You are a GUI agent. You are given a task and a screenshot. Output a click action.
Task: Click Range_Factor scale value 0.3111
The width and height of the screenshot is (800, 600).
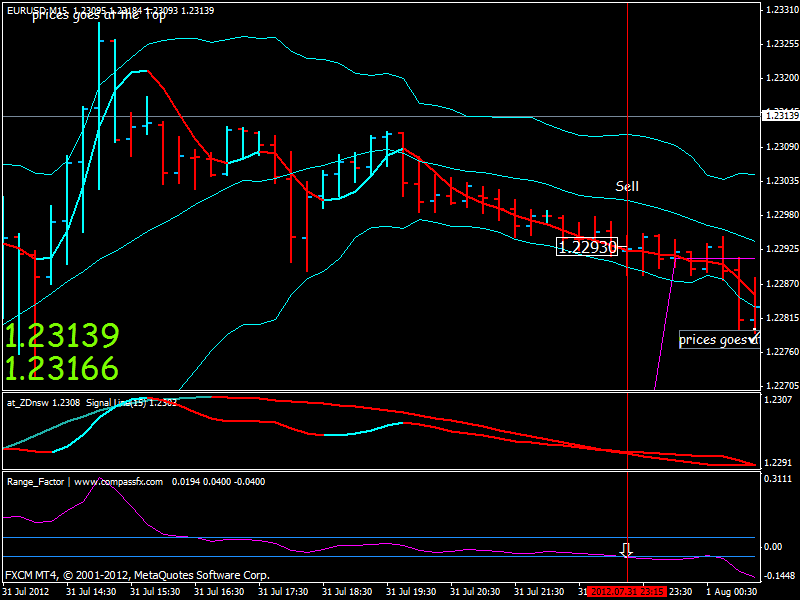[x=778, y=479]
